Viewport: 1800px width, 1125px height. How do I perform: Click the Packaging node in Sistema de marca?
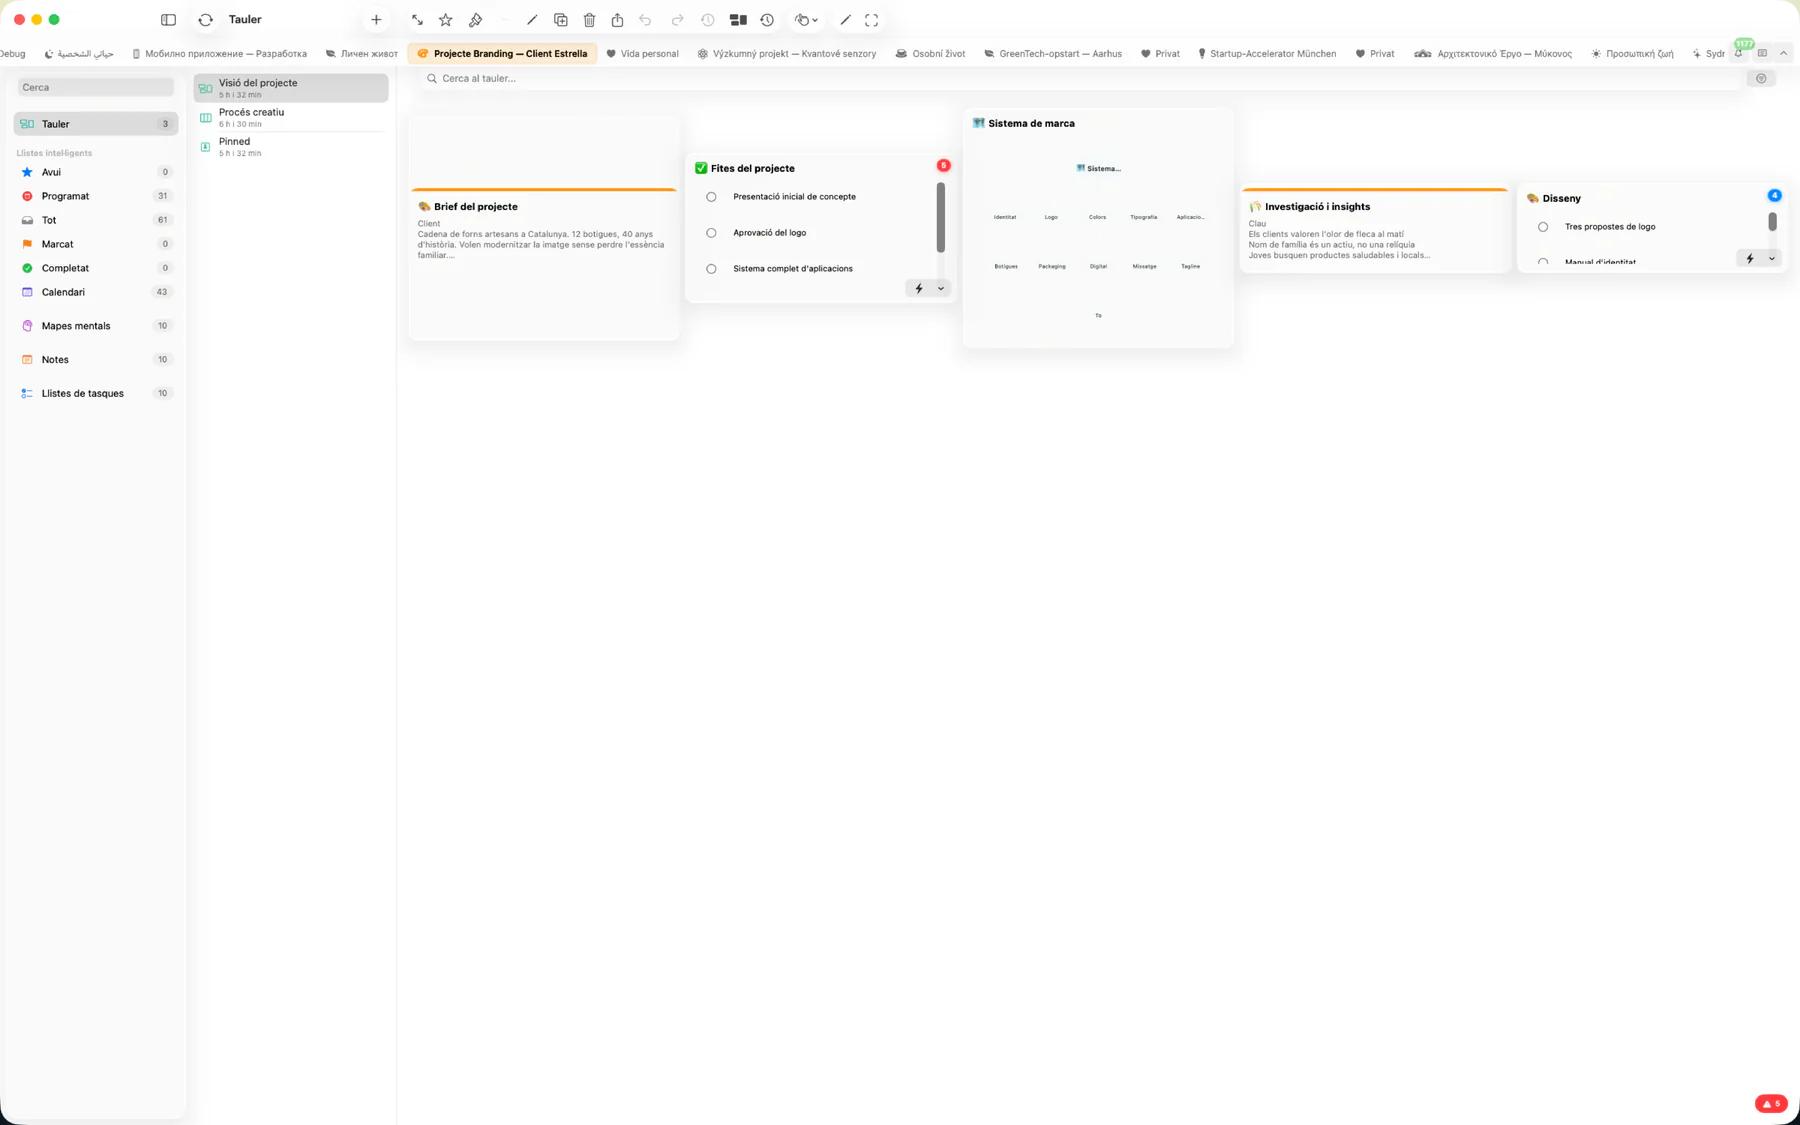click(x=1051, y=267)
